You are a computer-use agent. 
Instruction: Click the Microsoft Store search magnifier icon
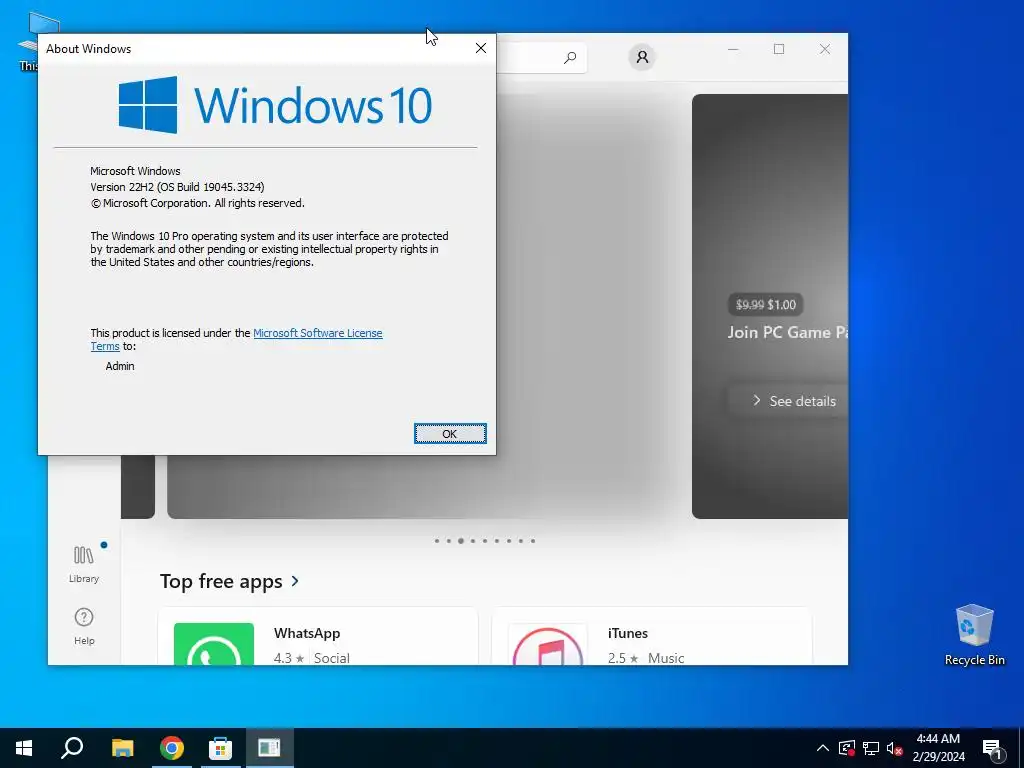pos(569,57)
